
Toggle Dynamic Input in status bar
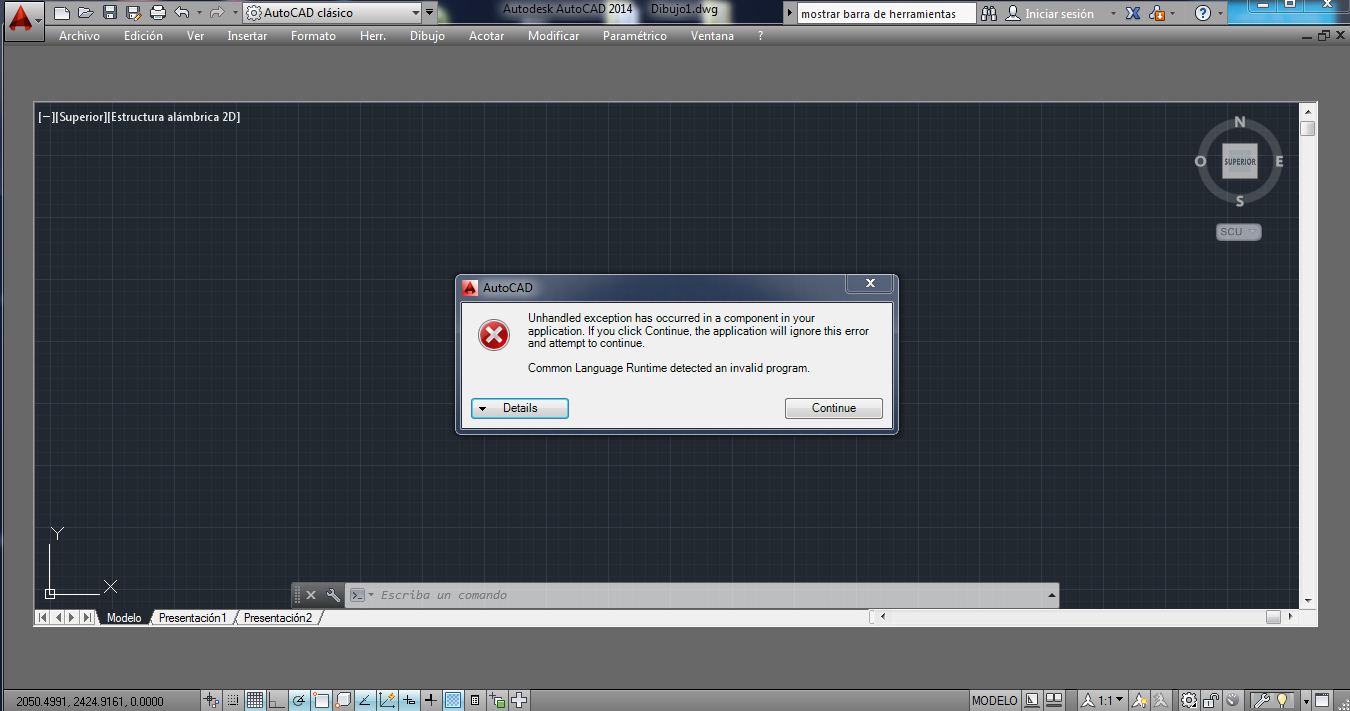tap(409, 700)
